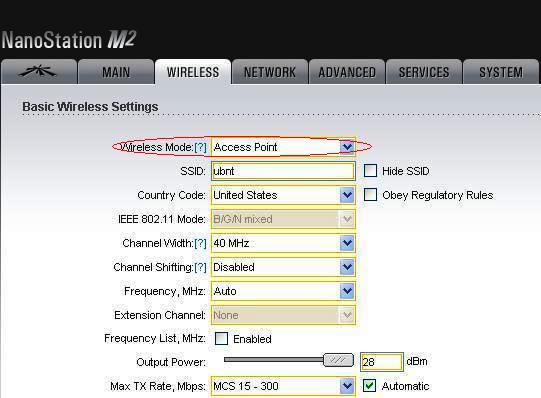
Task: Uncheck Automatic Max TX Rate
Action: [x=370, y=386]
